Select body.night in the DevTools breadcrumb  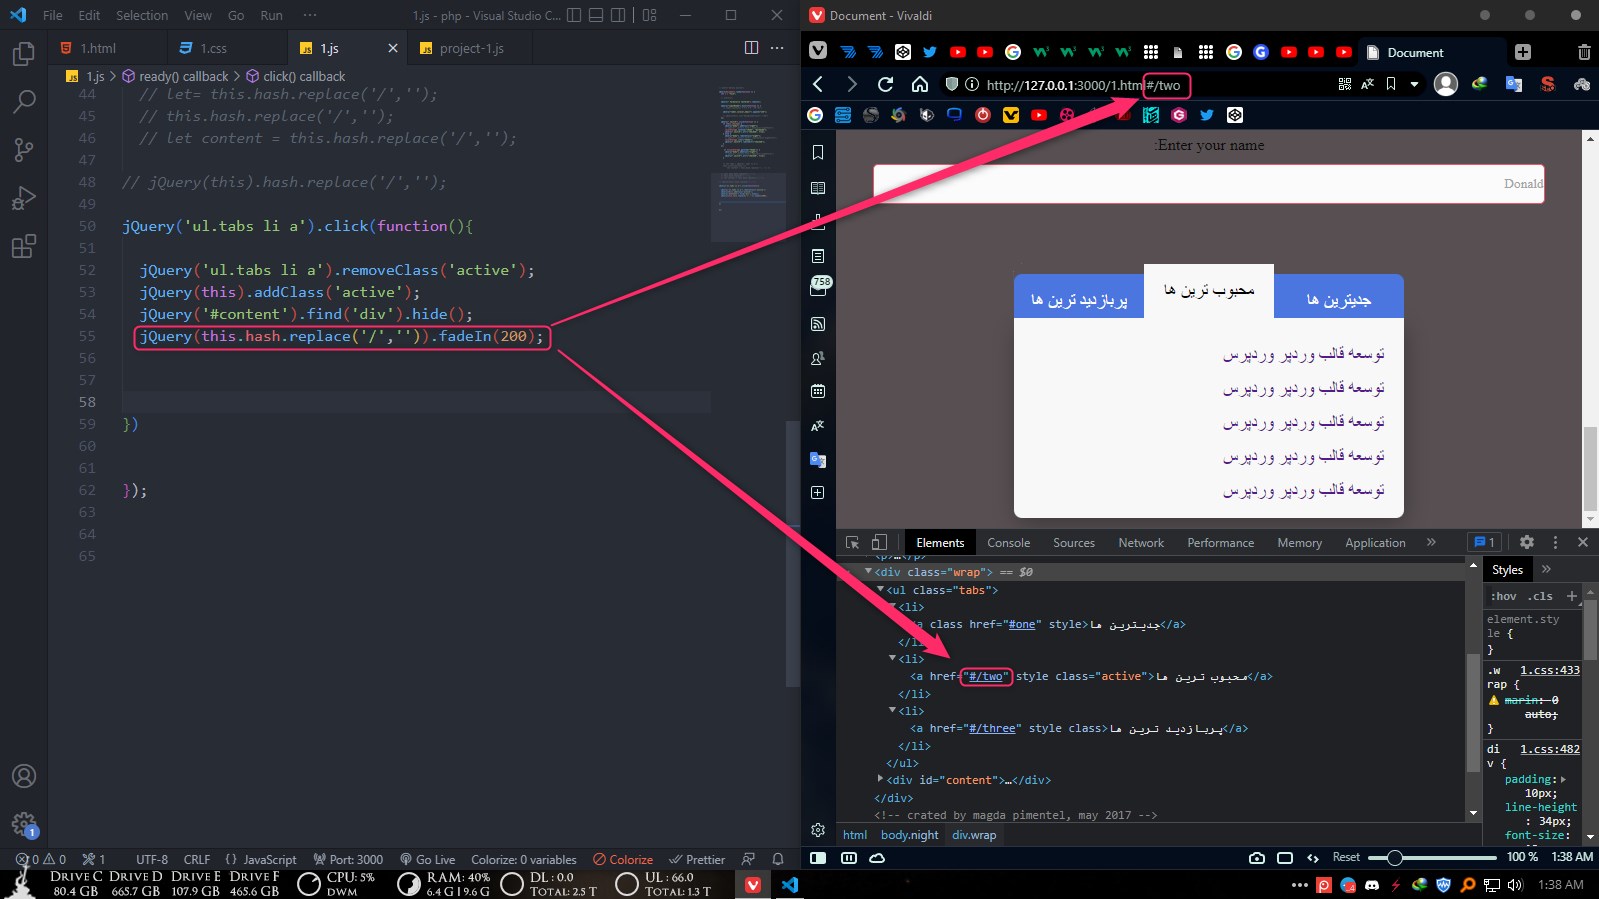pos(910,835)
